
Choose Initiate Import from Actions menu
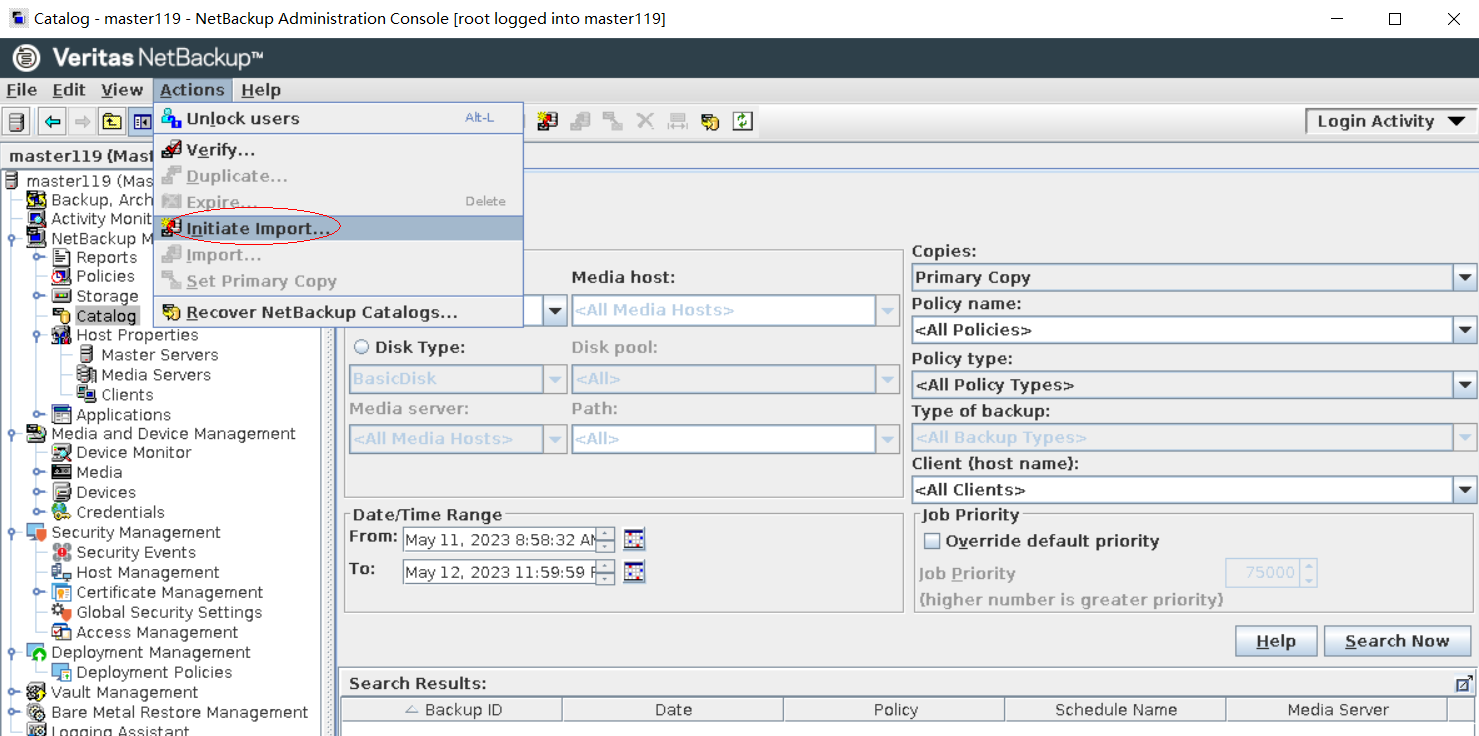[258, 228]
